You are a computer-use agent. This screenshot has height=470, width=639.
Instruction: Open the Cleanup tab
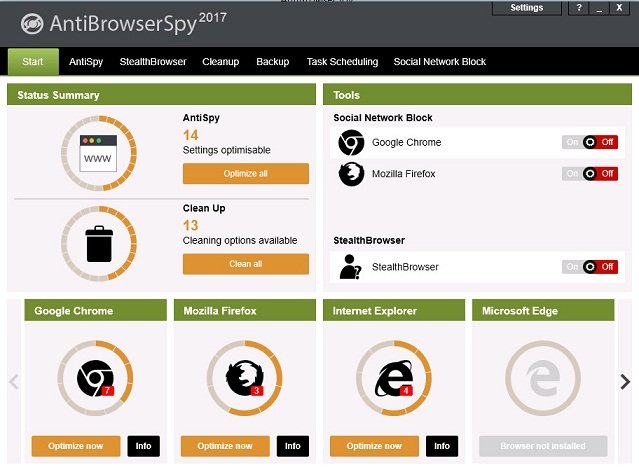[220, 62]
